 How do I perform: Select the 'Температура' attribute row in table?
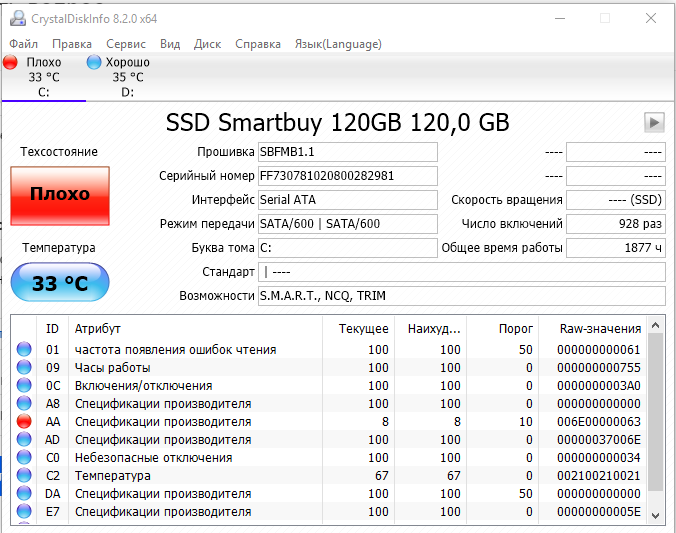tap(329, 476)
